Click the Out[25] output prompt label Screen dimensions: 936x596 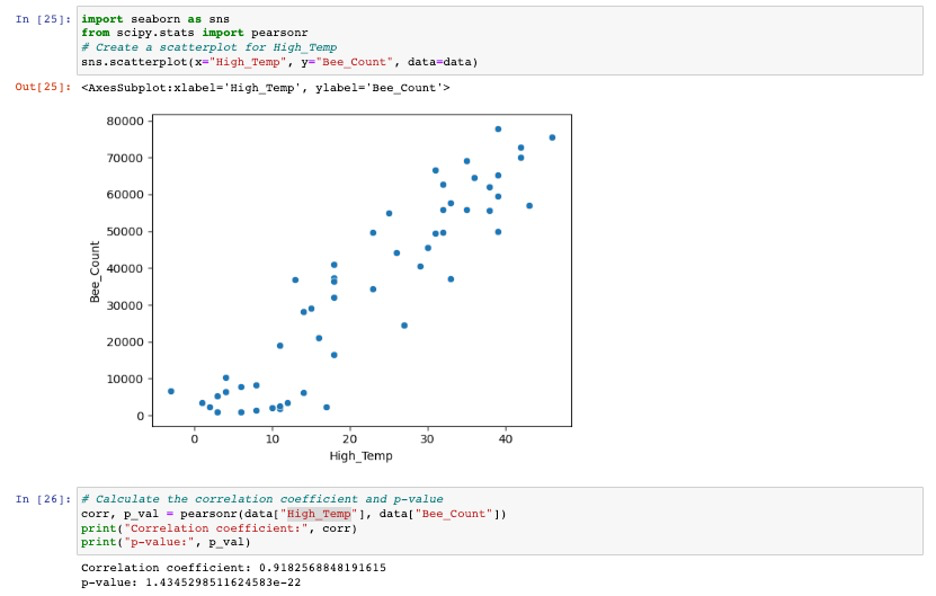(x=43, y=87)
